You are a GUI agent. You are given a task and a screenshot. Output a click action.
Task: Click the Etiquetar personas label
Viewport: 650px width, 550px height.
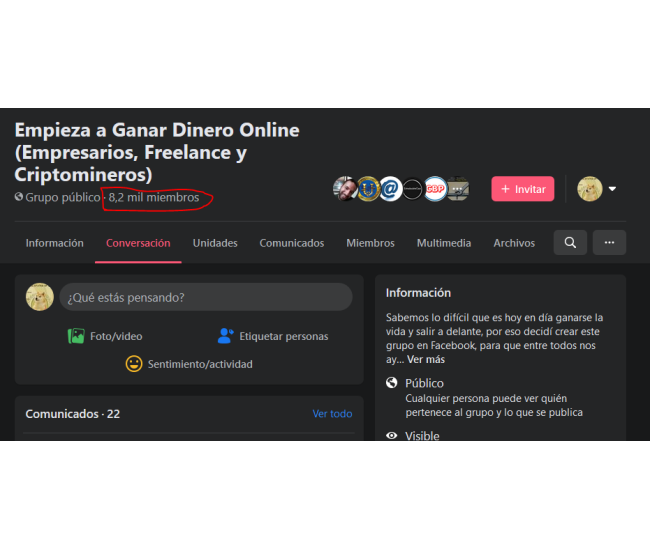284,336
